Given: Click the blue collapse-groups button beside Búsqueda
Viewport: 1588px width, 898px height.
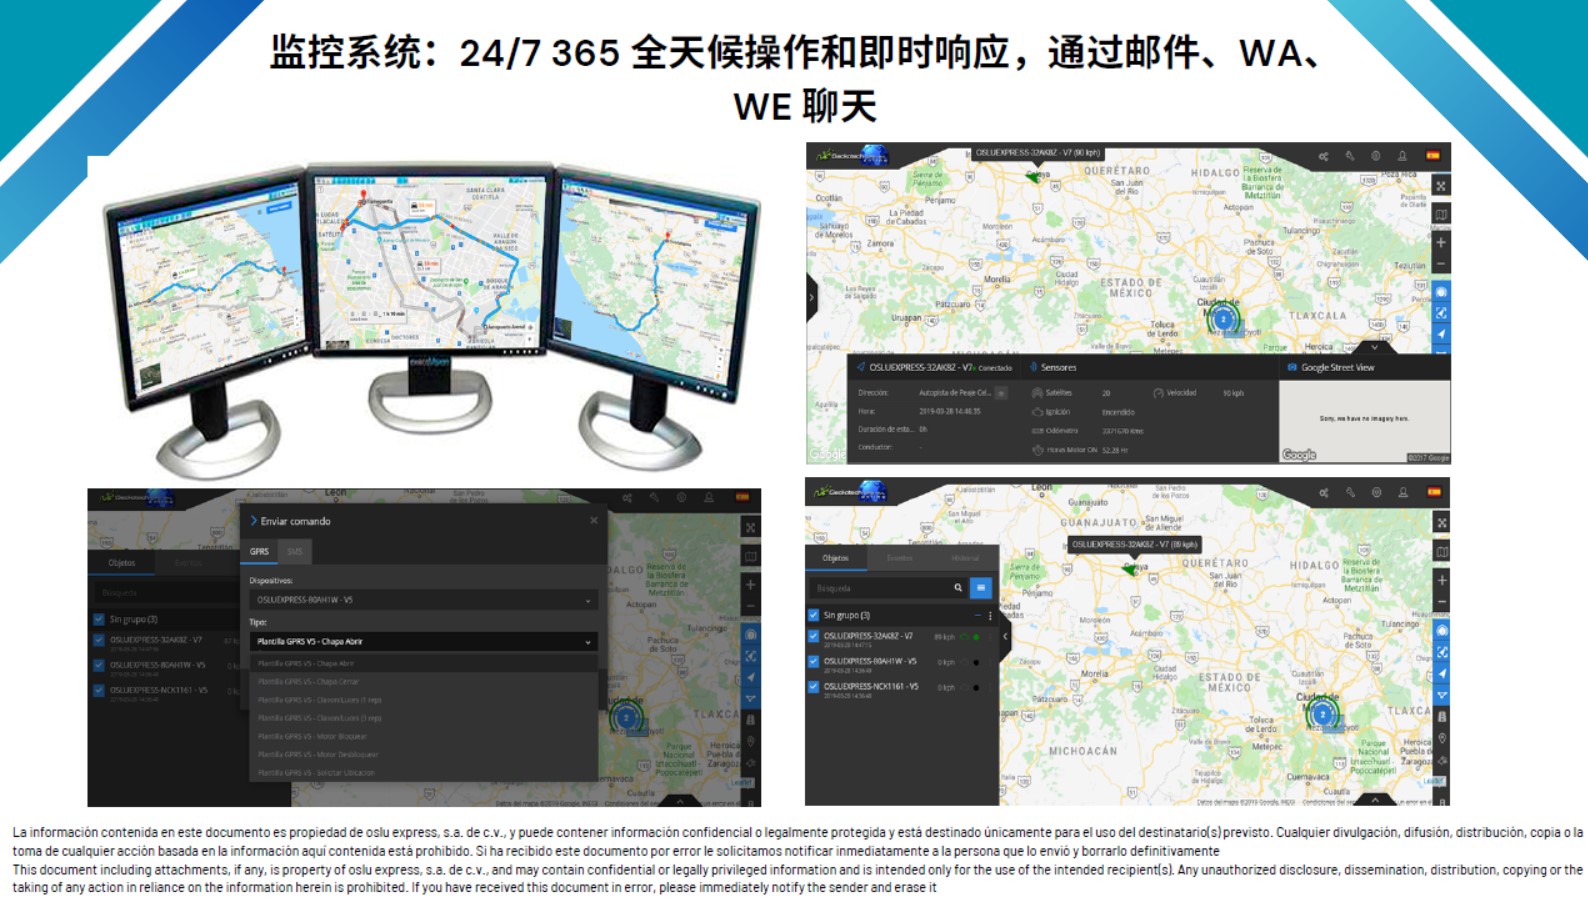Looking at the screenshot, I should point(981,588).
